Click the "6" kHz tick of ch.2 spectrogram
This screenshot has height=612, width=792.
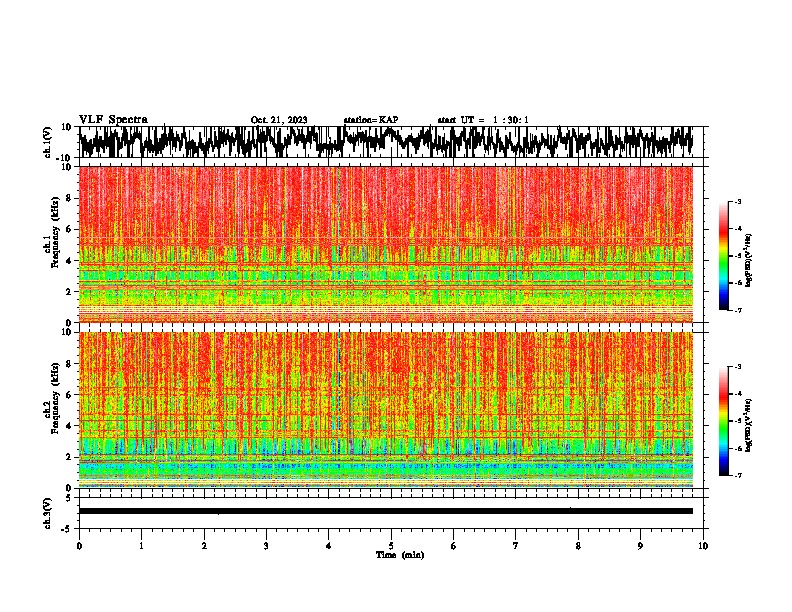point(70,395)
